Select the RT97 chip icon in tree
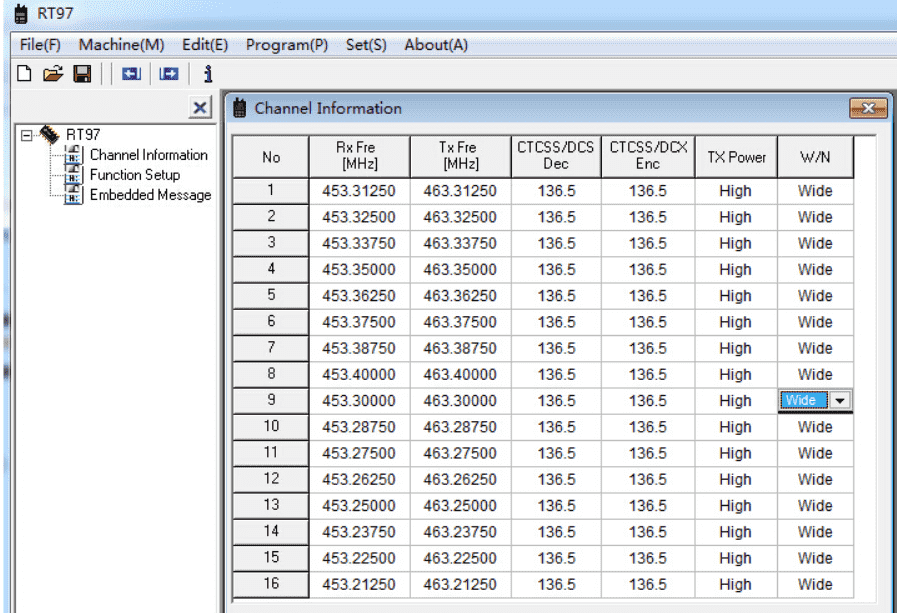 pyautogui.click(x=50, y=136)
